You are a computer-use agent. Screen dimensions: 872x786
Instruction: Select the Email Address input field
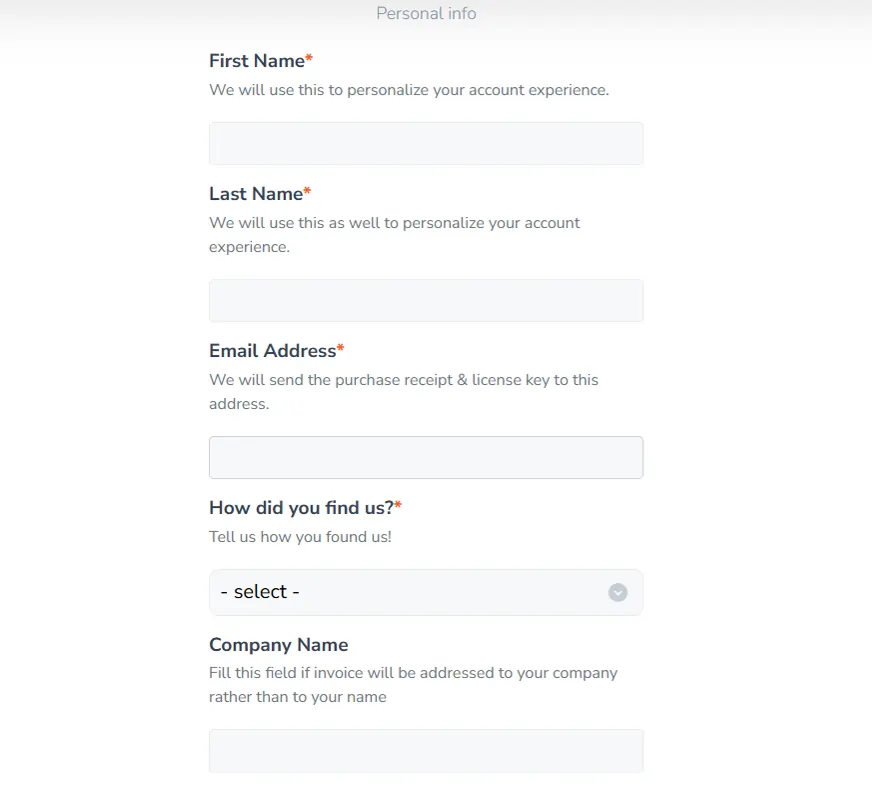[x=425, y=457]
